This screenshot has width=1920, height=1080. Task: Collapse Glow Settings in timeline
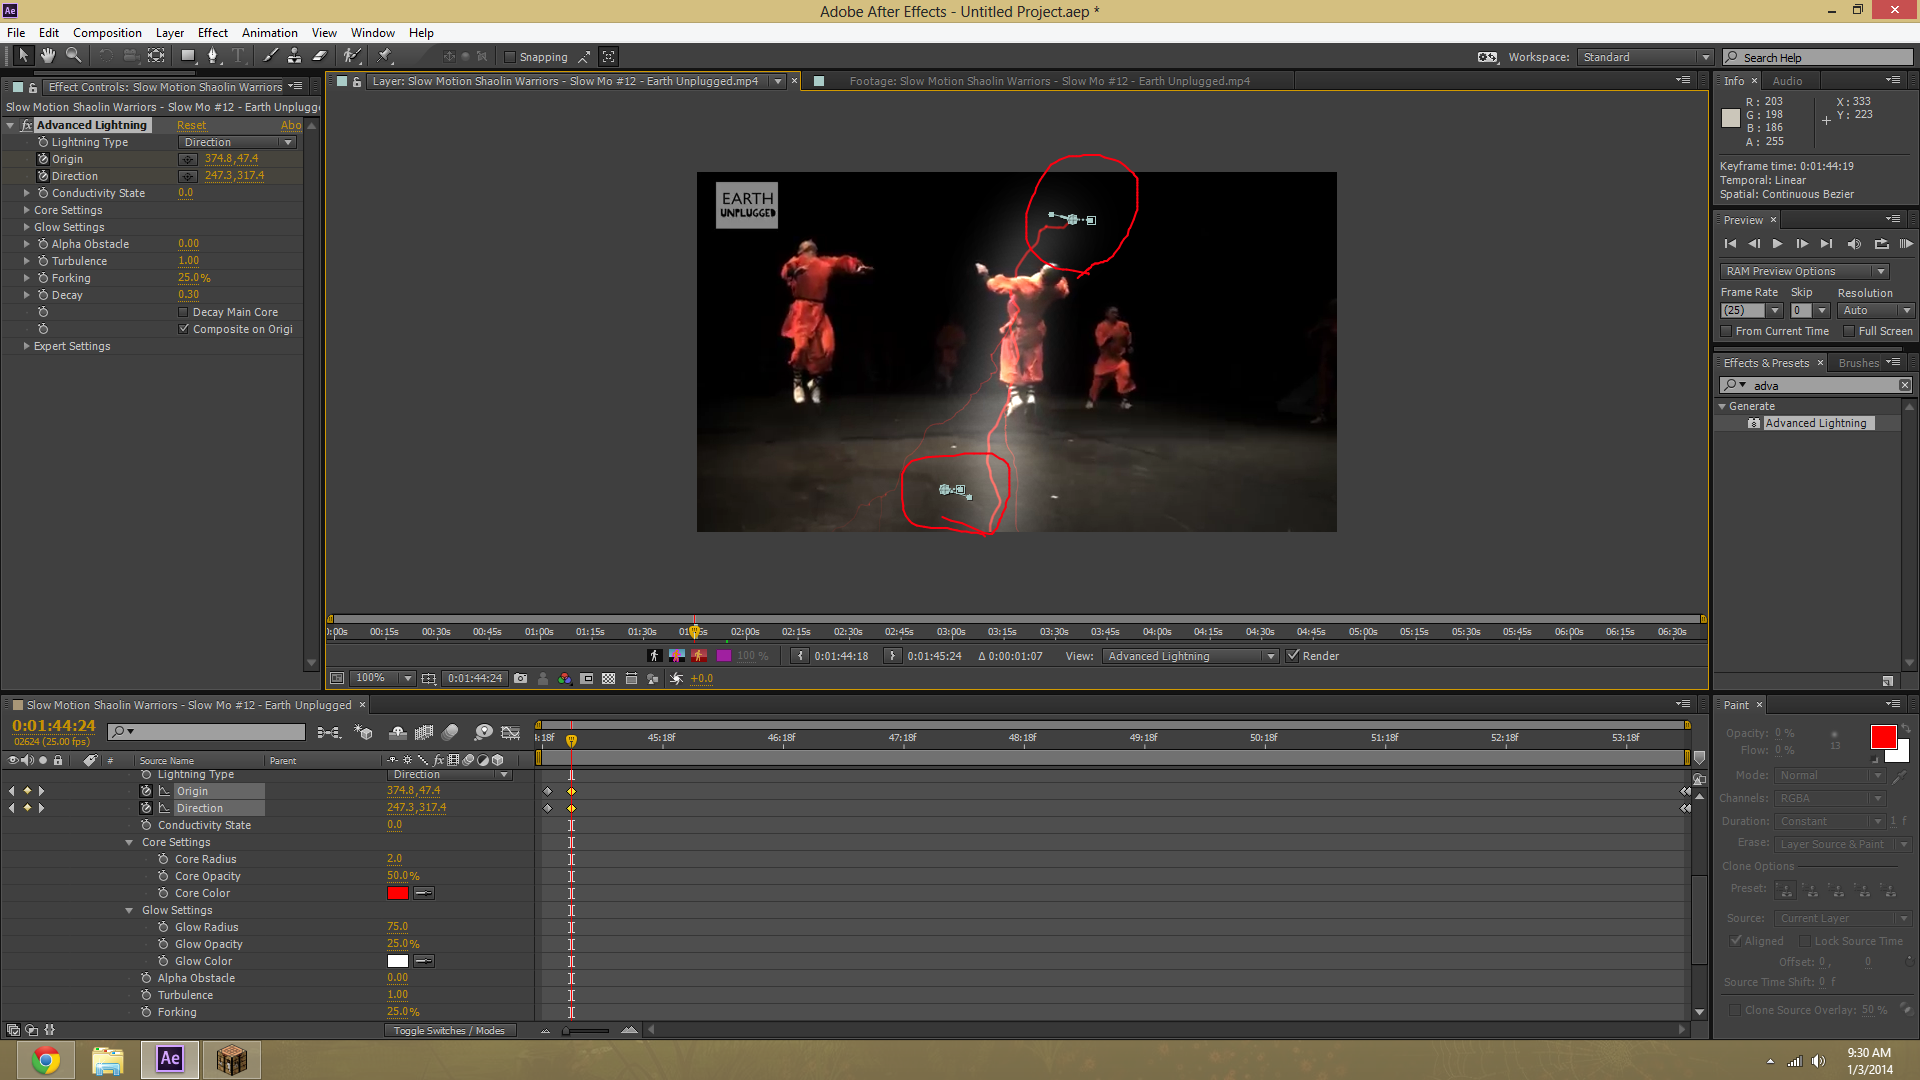129,910
